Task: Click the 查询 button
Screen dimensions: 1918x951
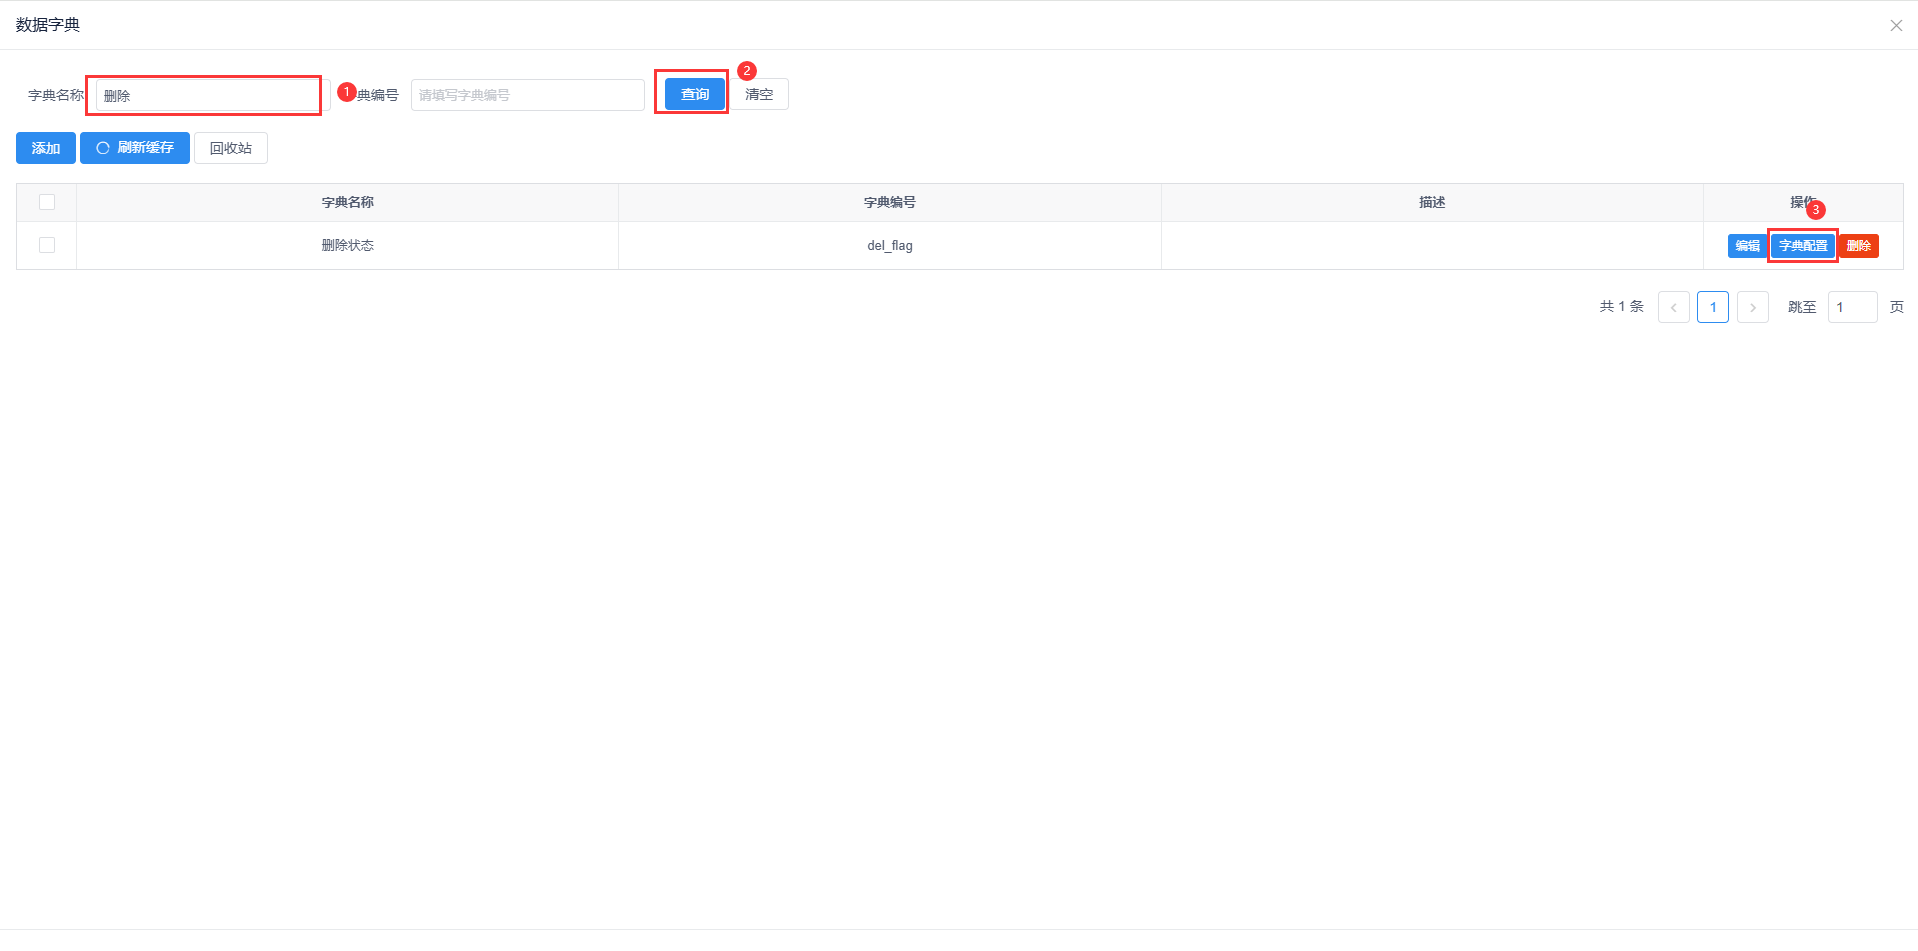Action: pos(695,94)
